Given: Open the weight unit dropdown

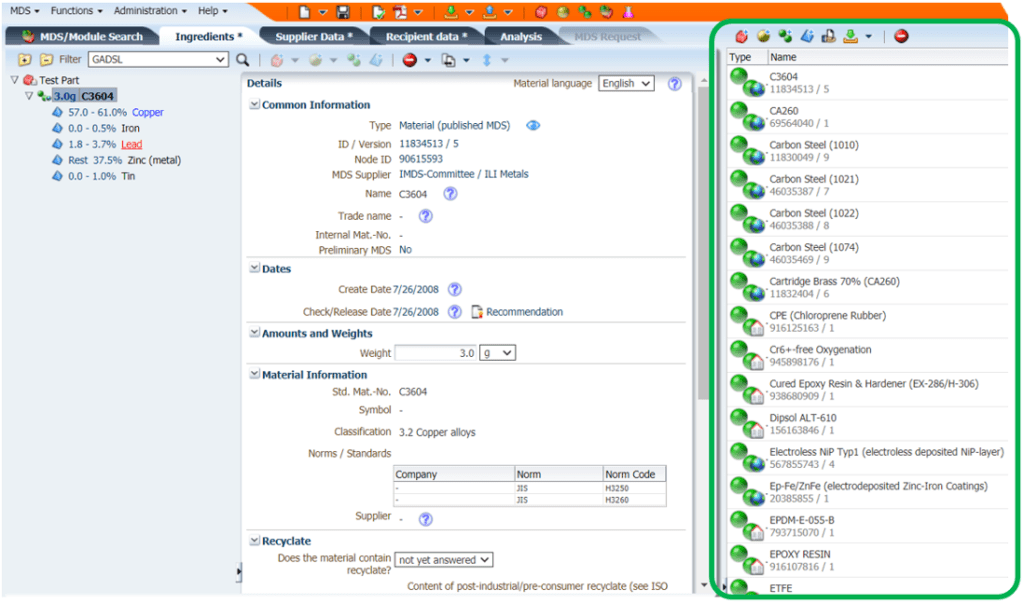Looking at the screenshot, I should coord(497,353).
